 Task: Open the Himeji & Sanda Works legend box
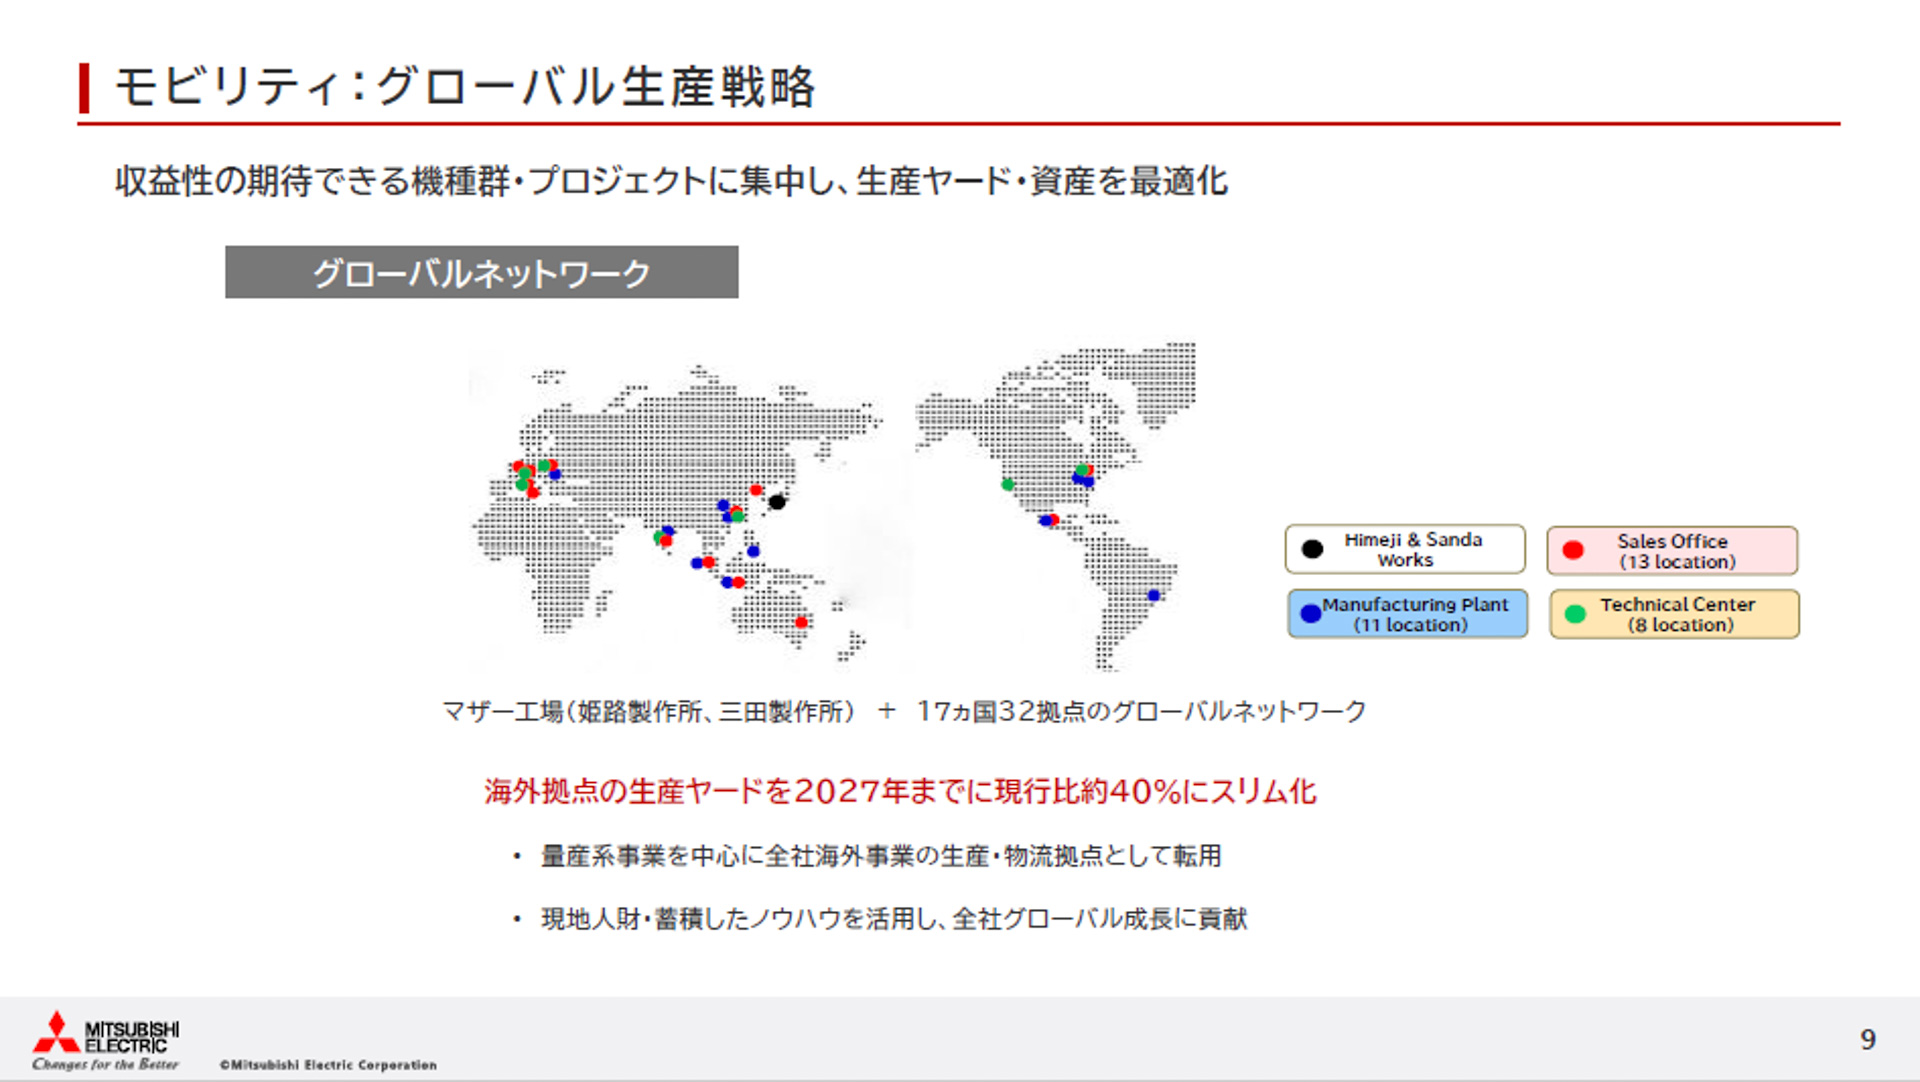tap(1406, 550)
